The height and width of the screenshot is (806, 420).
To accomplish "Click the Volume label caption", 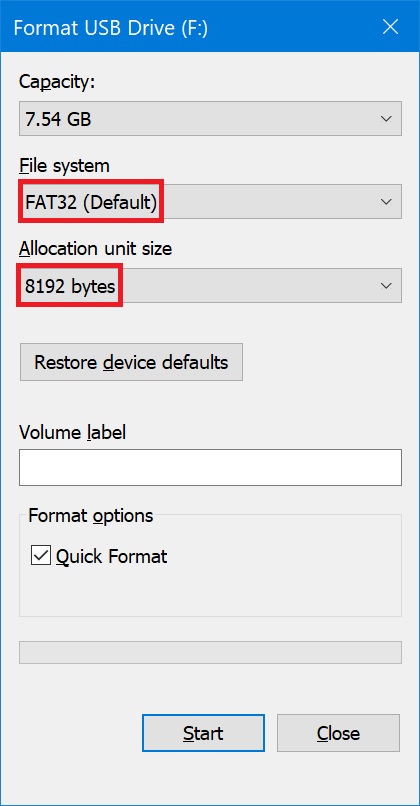I will (x=72, y=432).
